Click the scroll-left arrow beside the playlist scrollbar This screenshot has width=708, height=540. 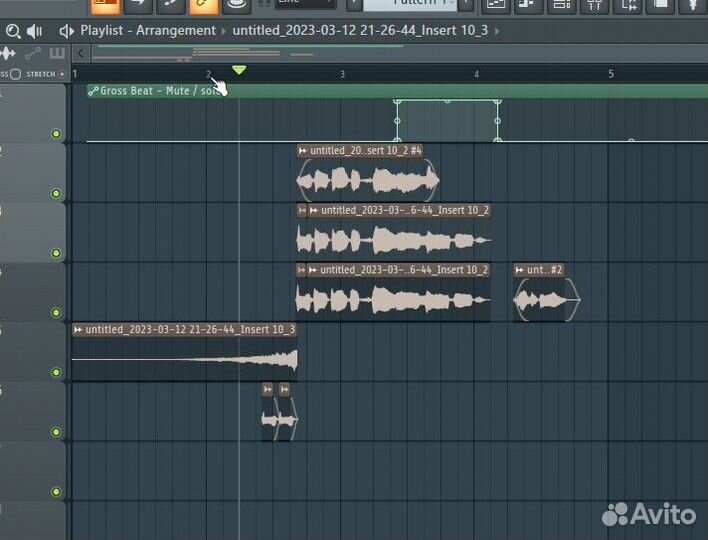pyautogui.click(x=83, y=52)
